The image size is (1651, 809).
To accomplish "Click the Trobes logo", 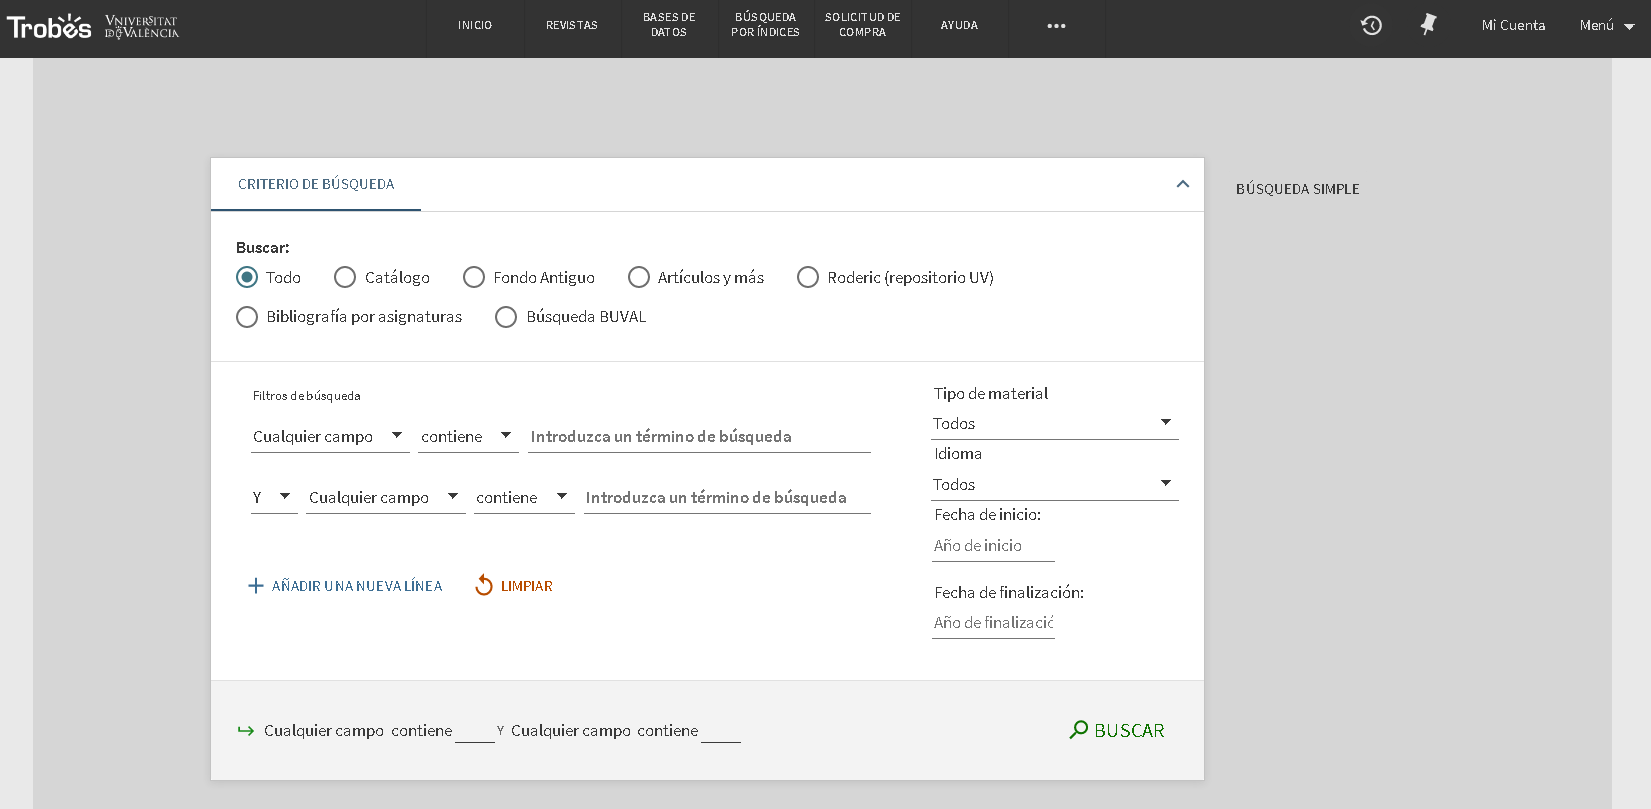I will [x=49, y=26].
